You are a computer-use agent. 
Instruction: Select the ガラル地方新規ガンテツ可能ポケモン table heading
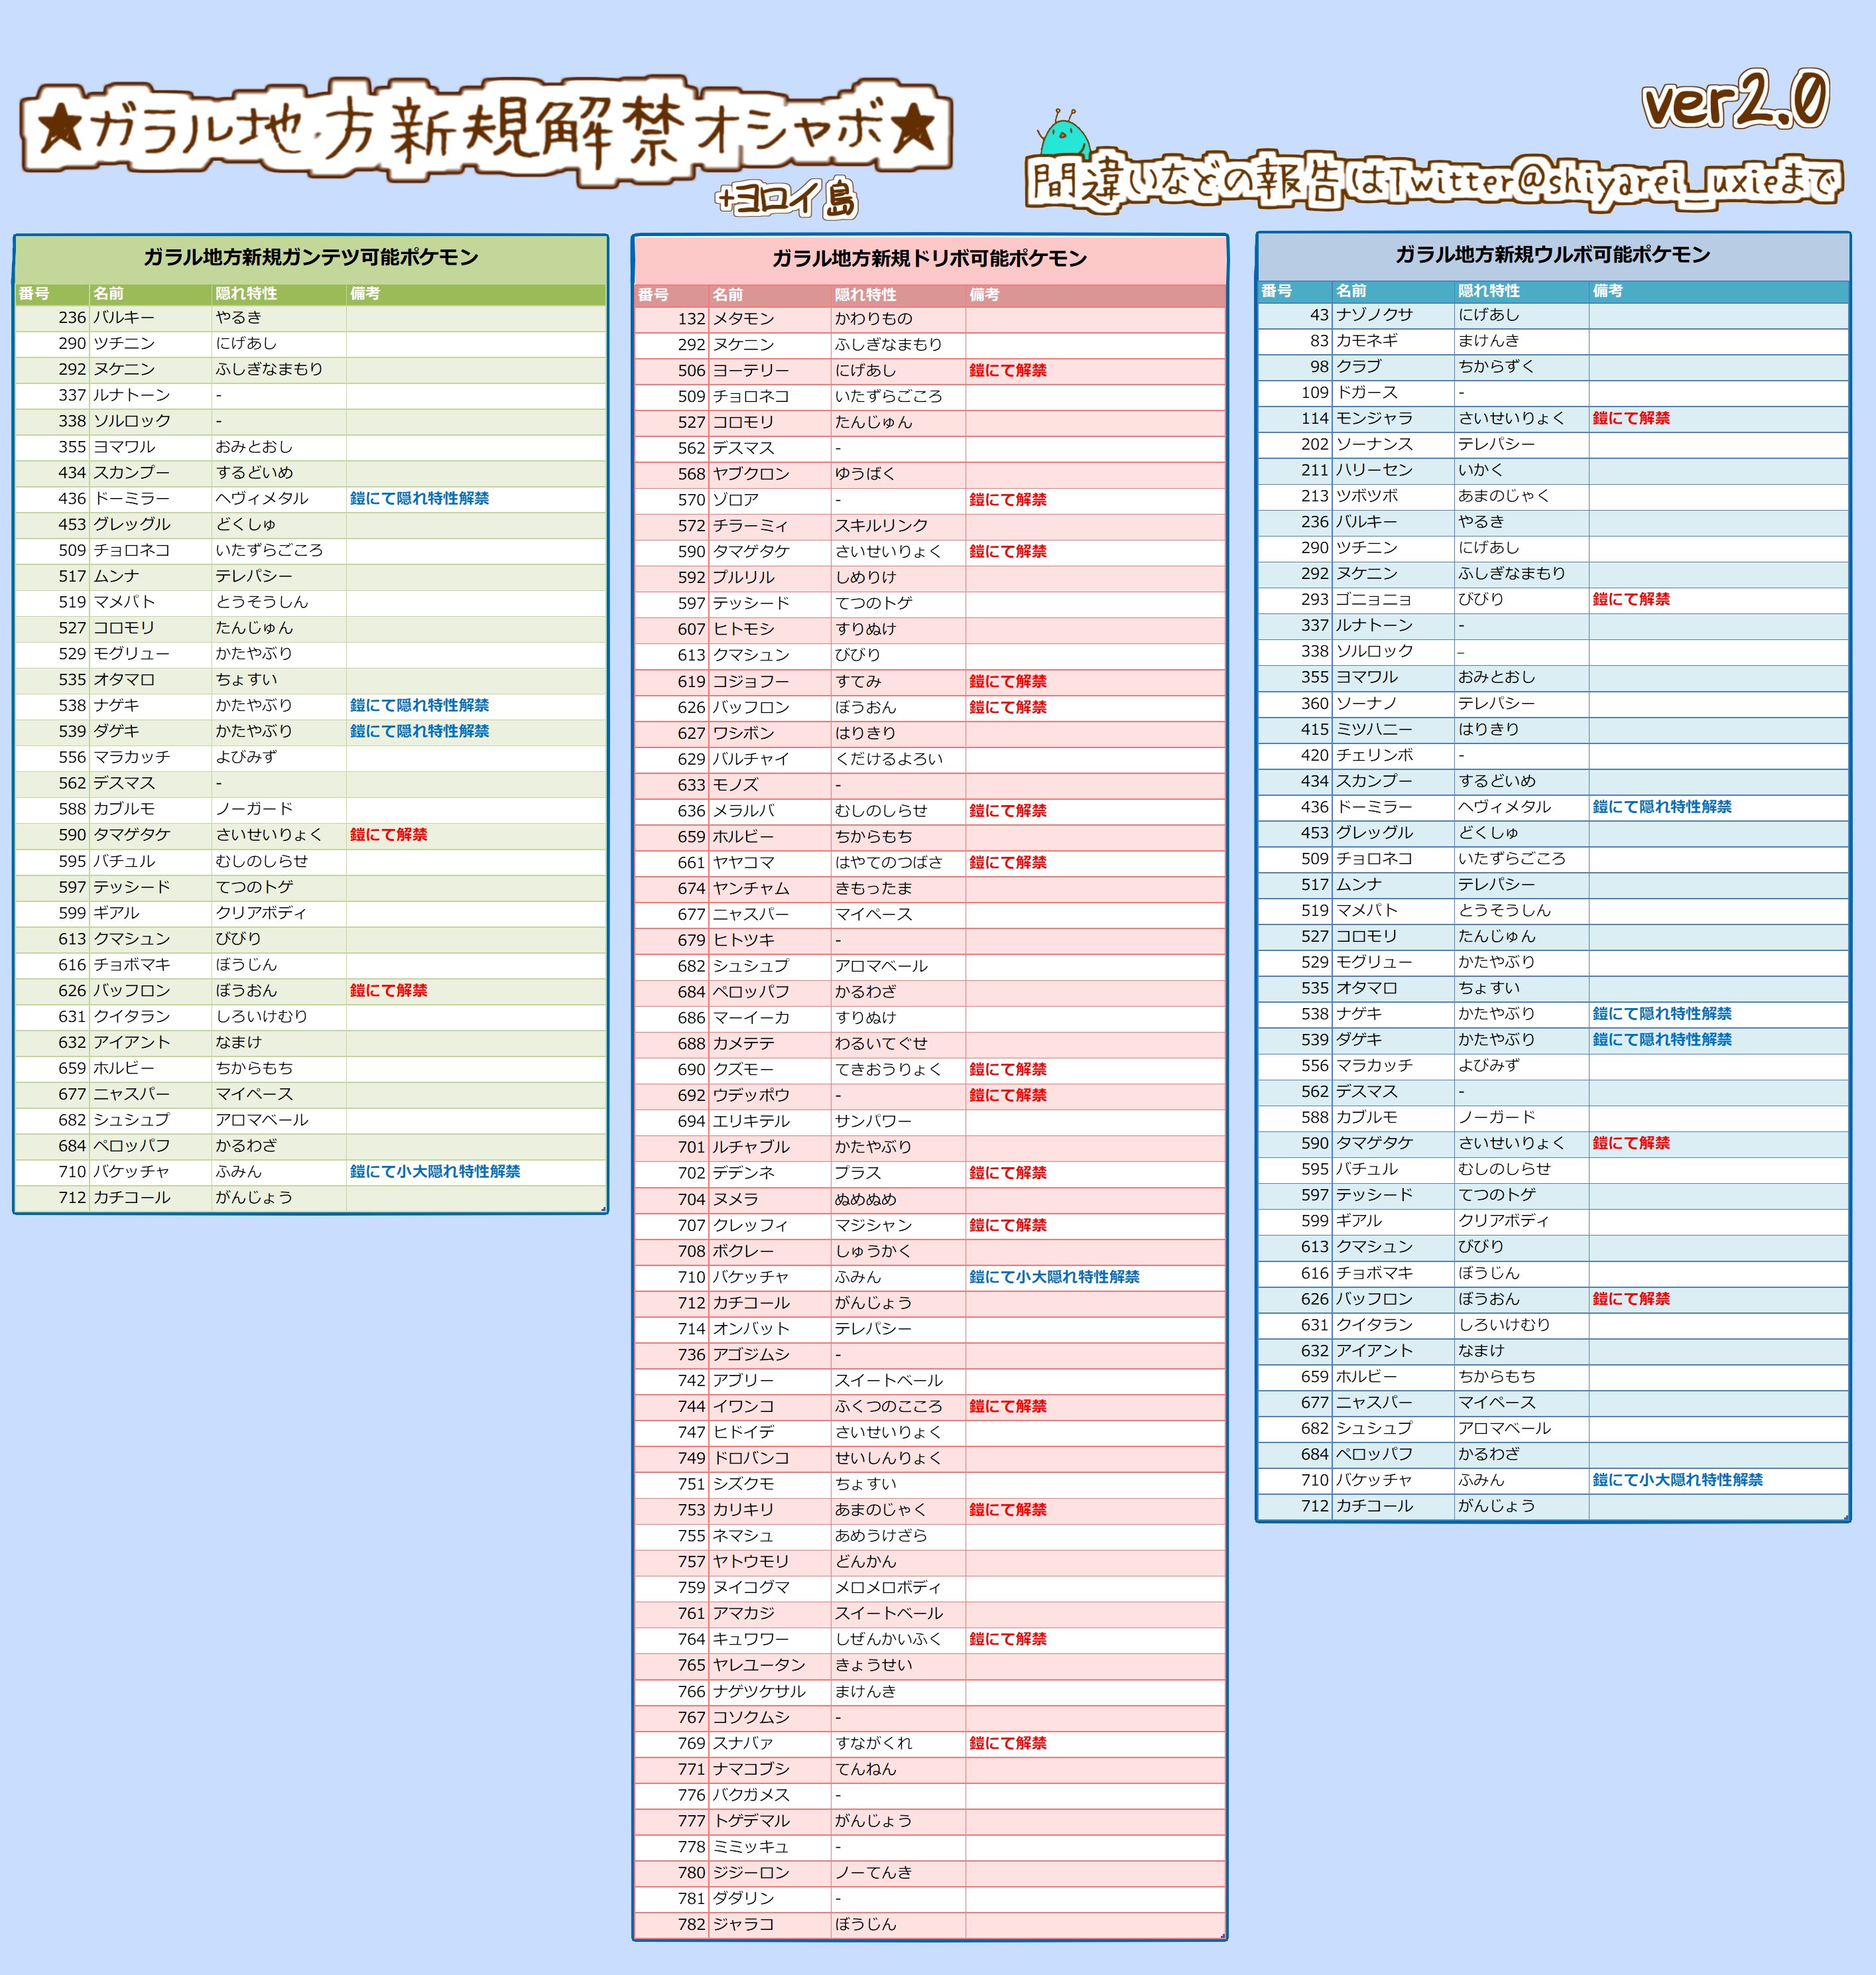coord(311,257)
